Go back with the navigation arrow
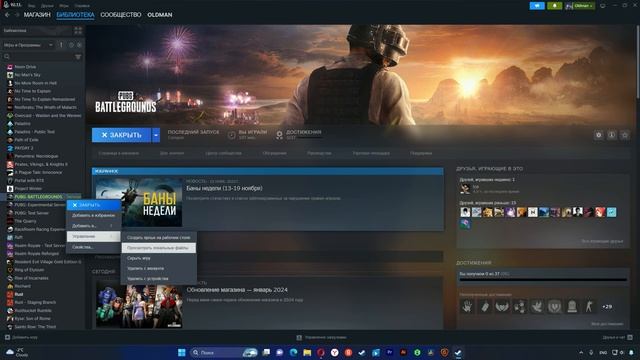The height and width of the screenshot is (360, 640). 7,15
